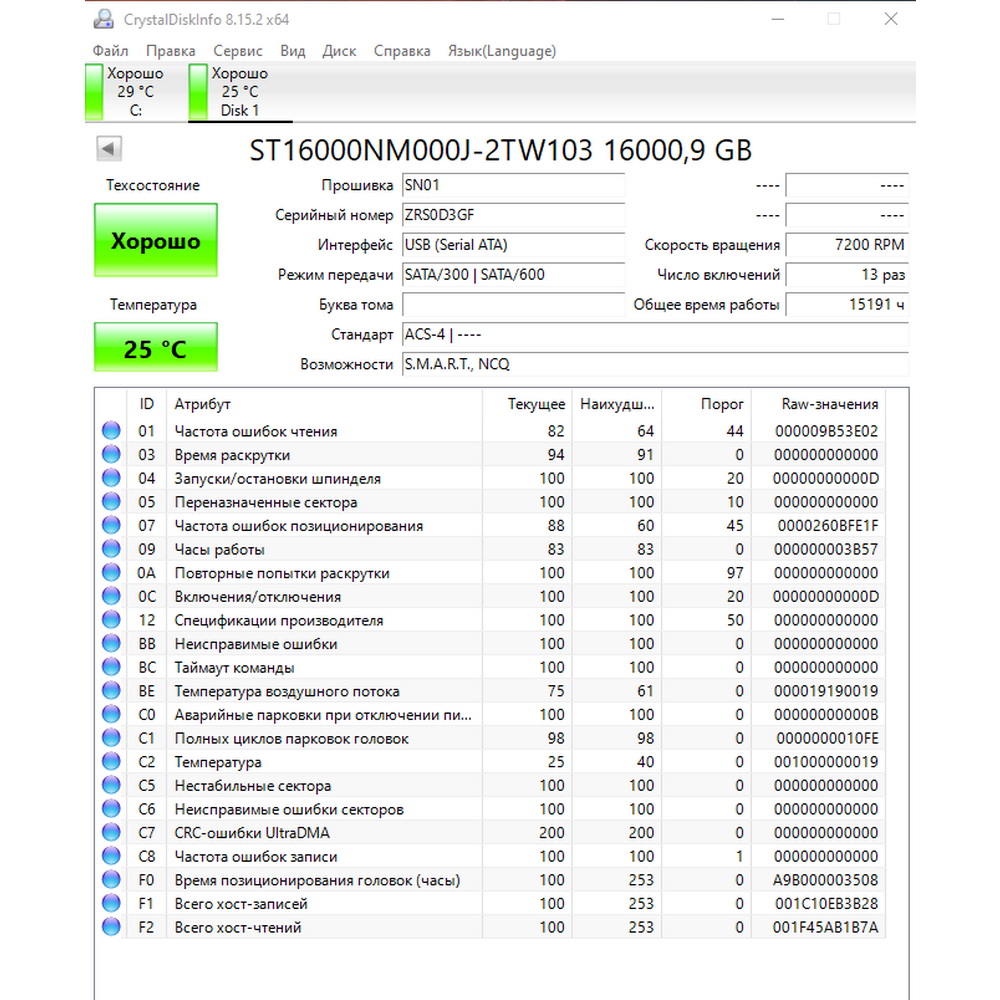Click the serial number field ZRS0D3GF
1000x1000 pixels.
[513, 215]
